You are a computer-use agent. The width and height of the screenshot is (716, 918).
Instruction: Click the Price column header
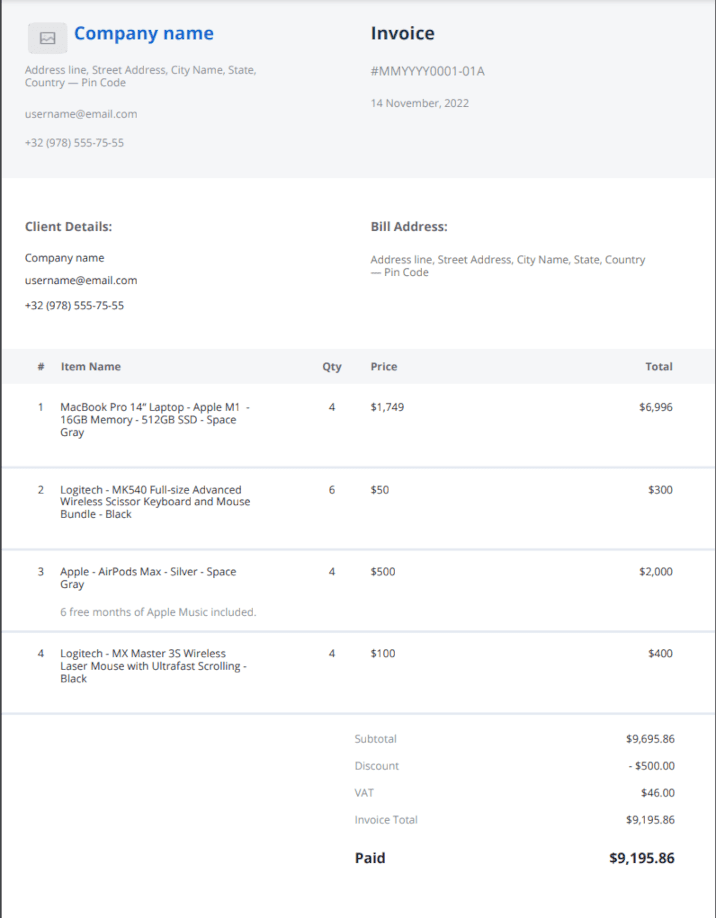(383, 367)
